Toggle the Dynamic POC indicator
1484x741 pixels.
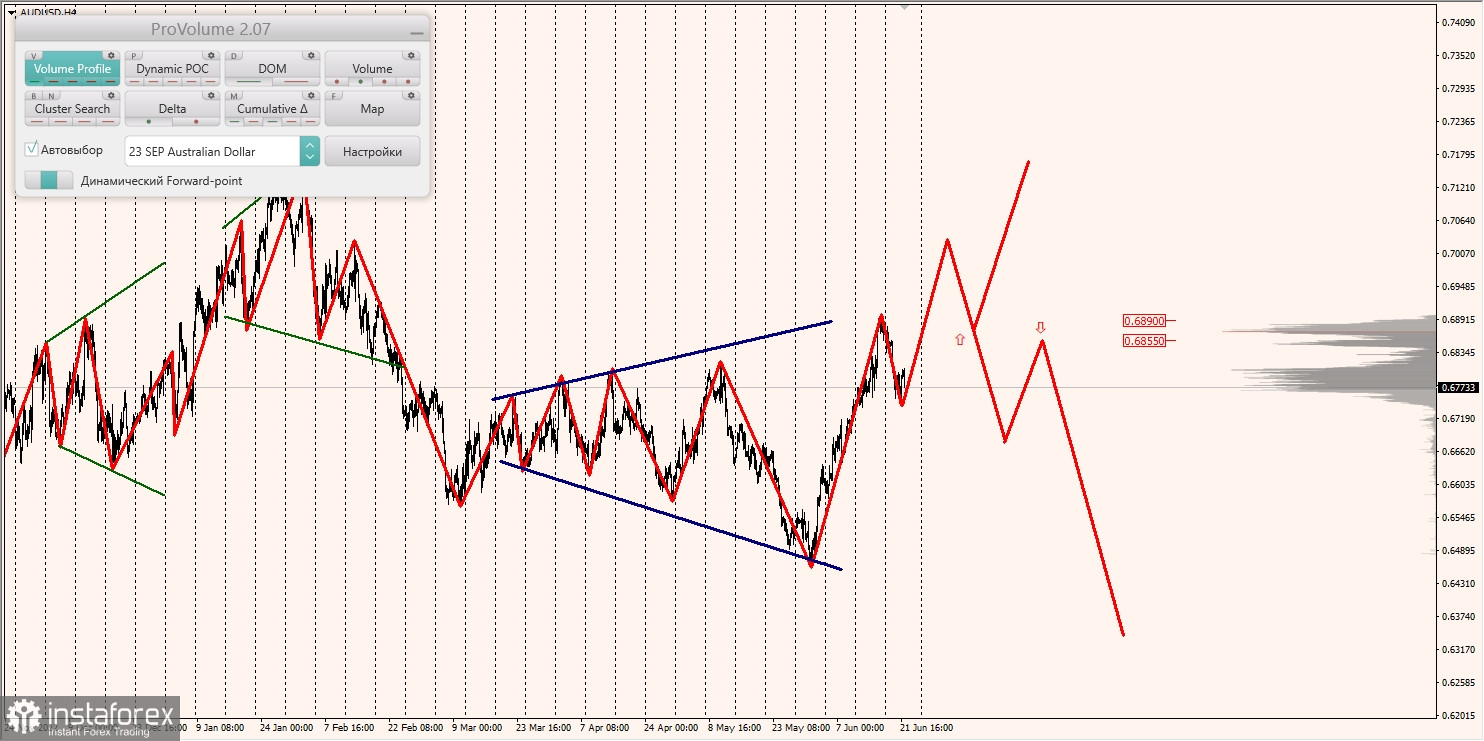(x=172, y=68)
